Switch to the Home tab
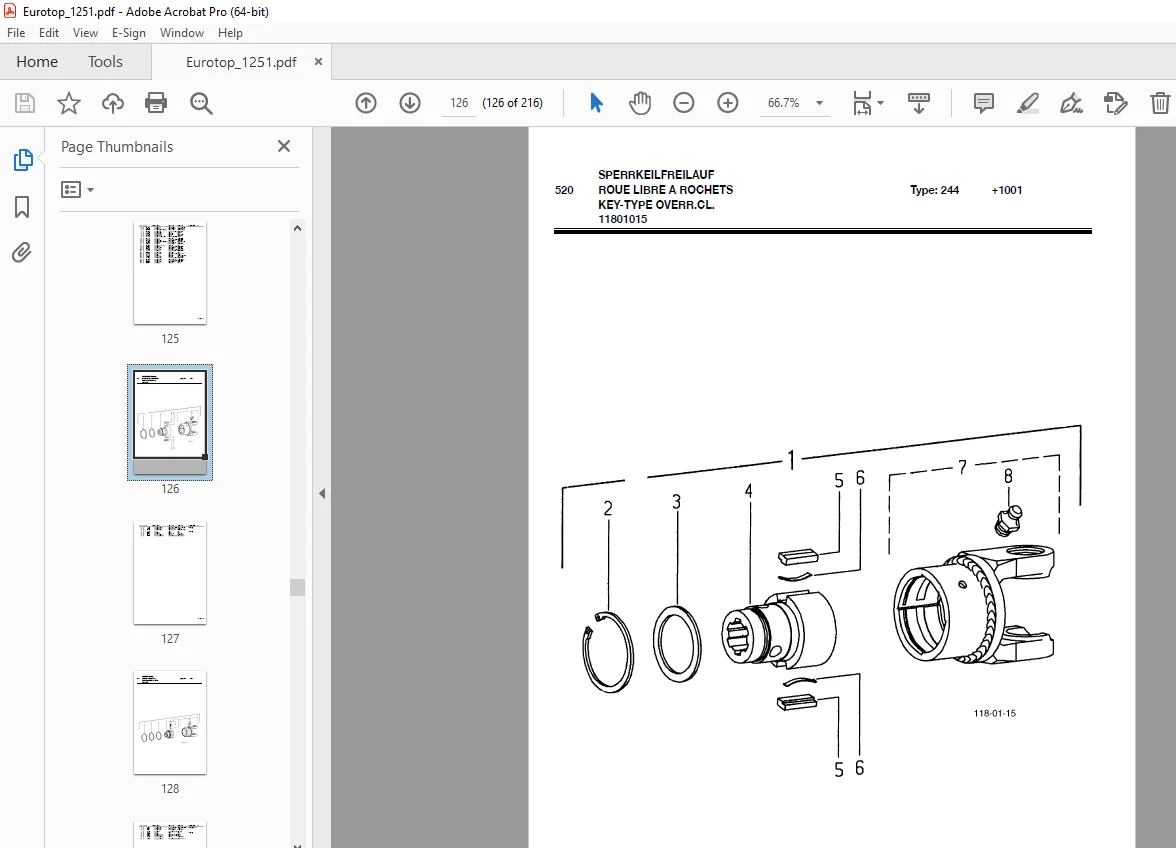This screenshot has width=1176, height=848. pos(37,61)
